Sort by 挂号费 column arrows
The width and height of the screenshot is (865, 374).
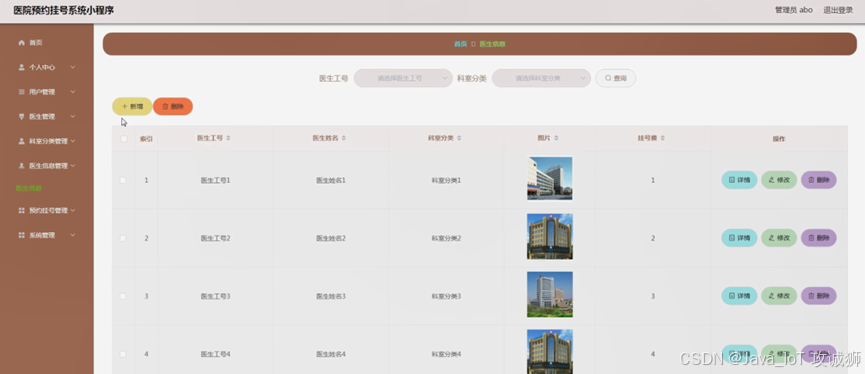tap(662, 138)
